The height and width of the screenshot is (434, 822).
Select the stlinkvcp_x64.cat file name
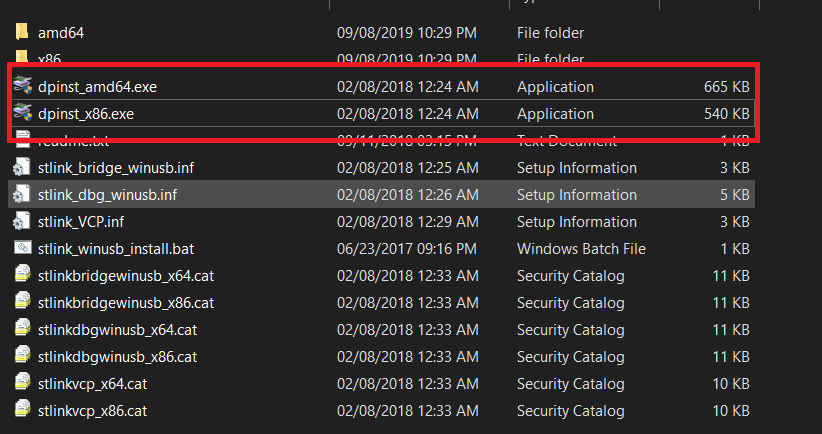pos(94,384)
